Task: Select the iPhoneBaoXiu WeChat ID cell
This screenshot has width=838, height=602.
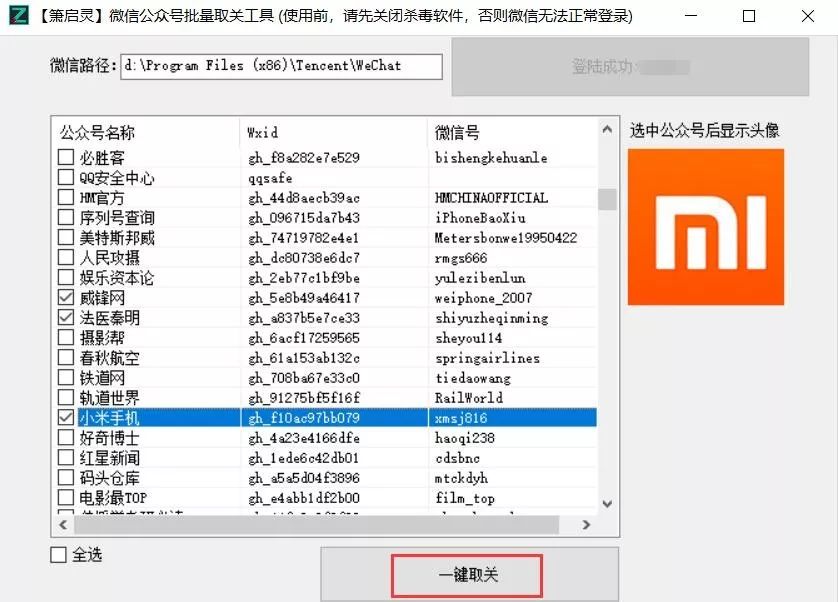Action: point(480,218)
